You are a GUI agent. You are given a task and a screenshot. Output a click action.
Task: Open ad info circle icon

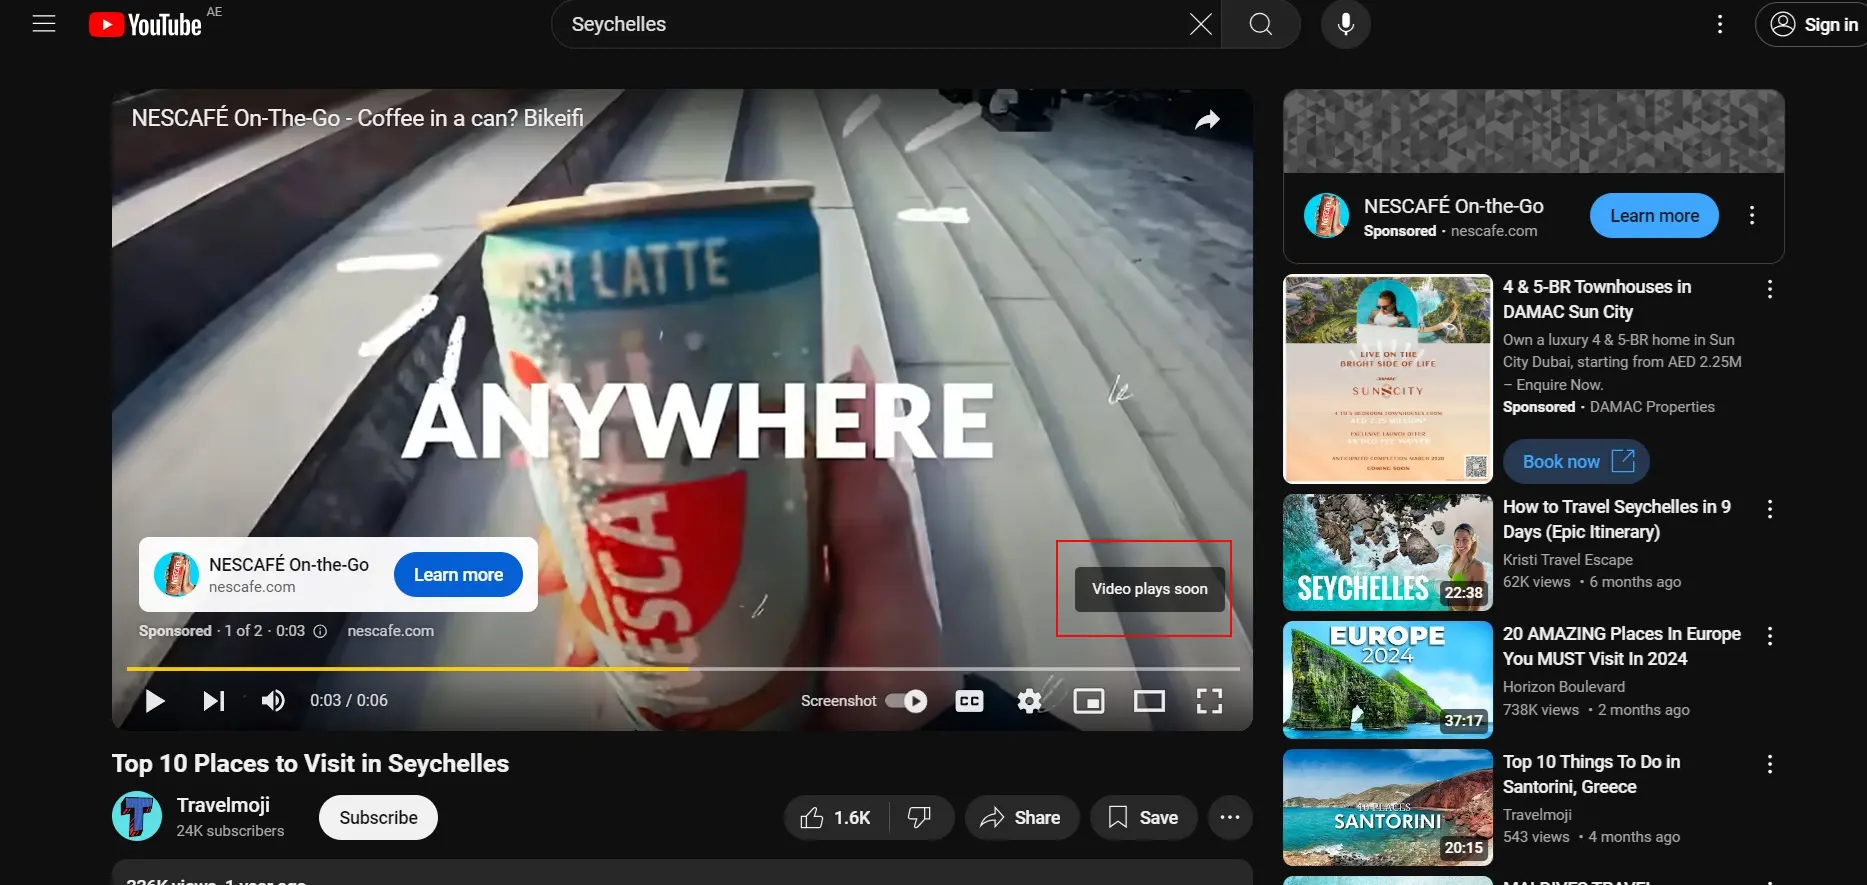[320, 631]
